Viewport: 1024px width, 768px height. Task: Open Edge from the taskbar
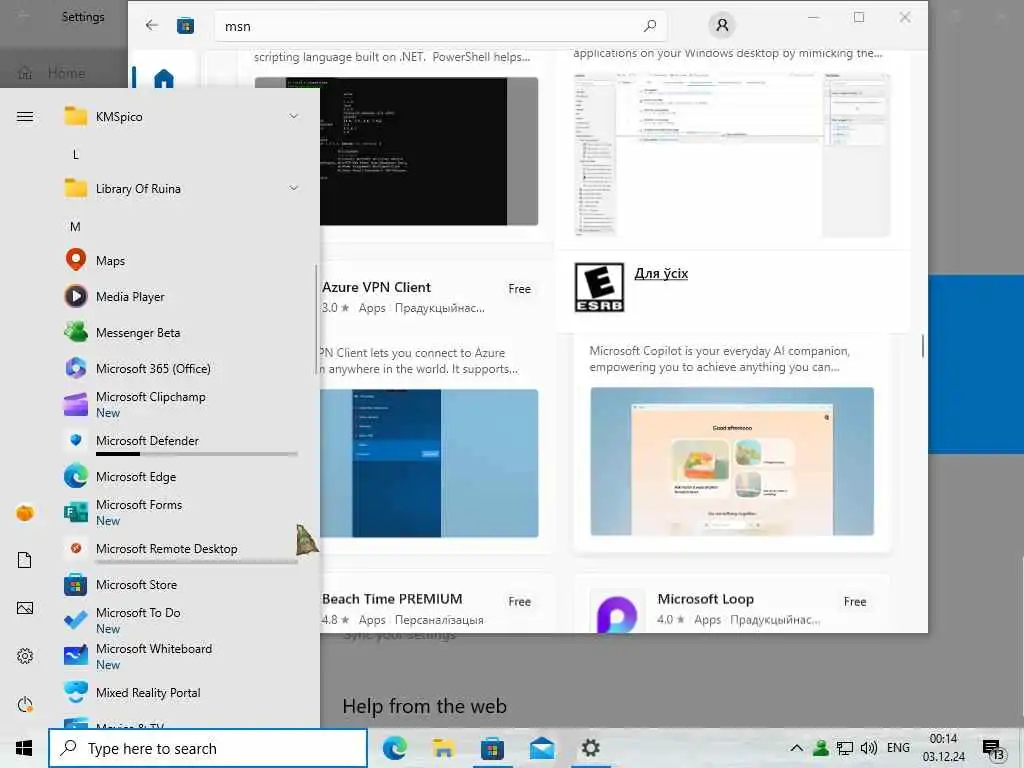[x=394, y=748]
